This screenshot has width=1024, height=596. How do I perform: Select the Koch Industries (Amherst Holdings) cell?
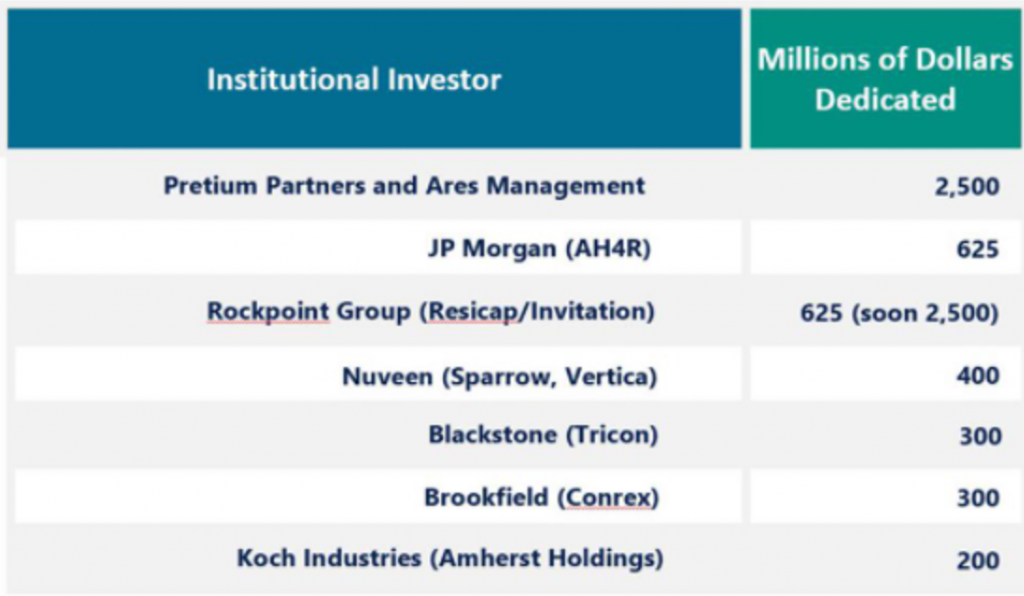[x=449, y=558]
